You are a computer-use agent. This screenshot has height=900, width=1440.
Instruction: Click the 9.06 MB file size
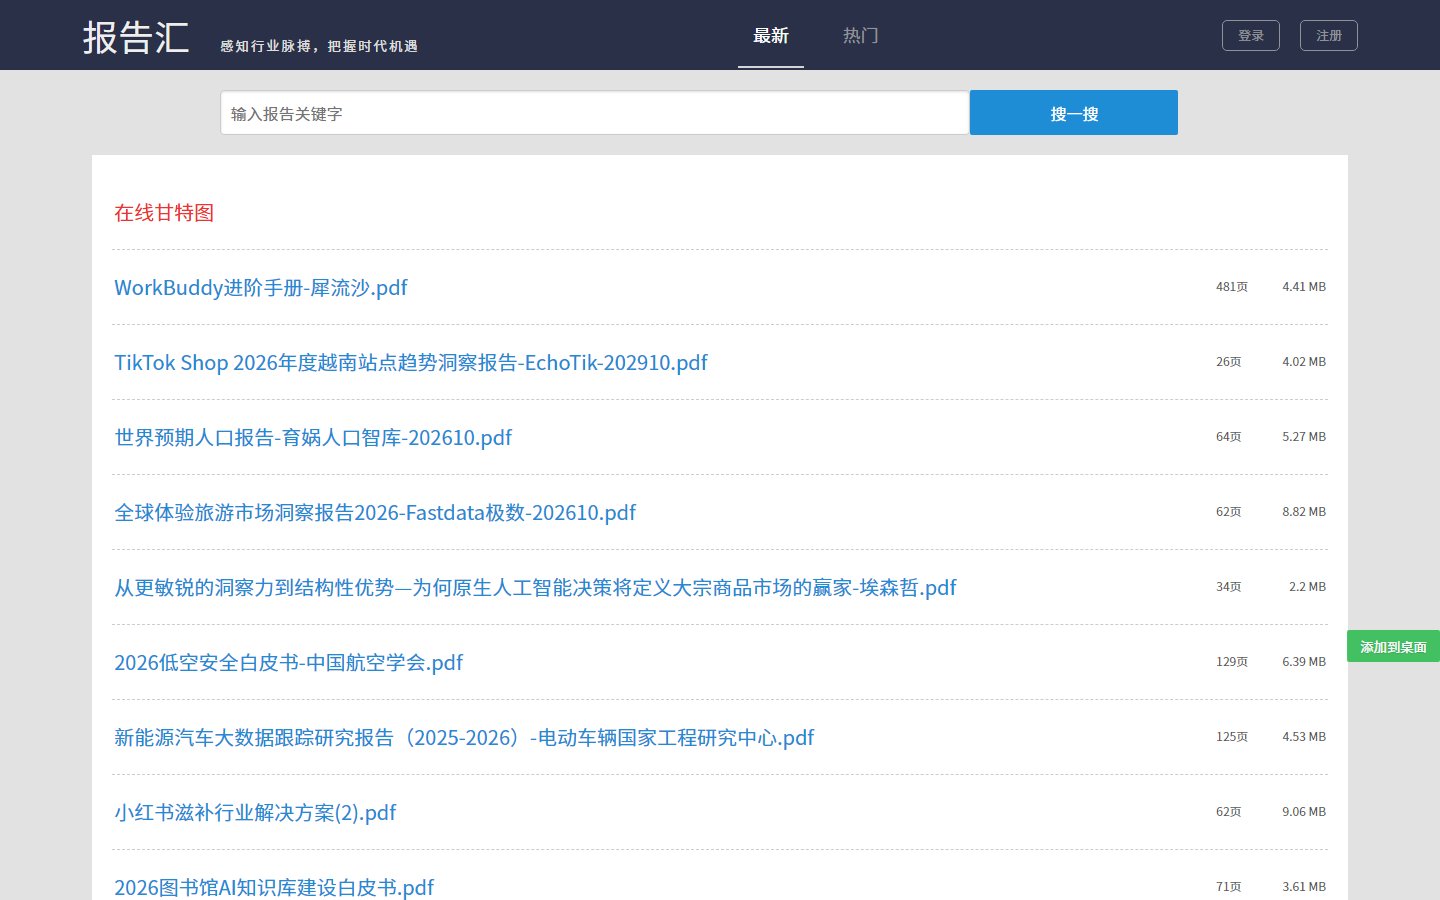click(x=1304, y=812)
